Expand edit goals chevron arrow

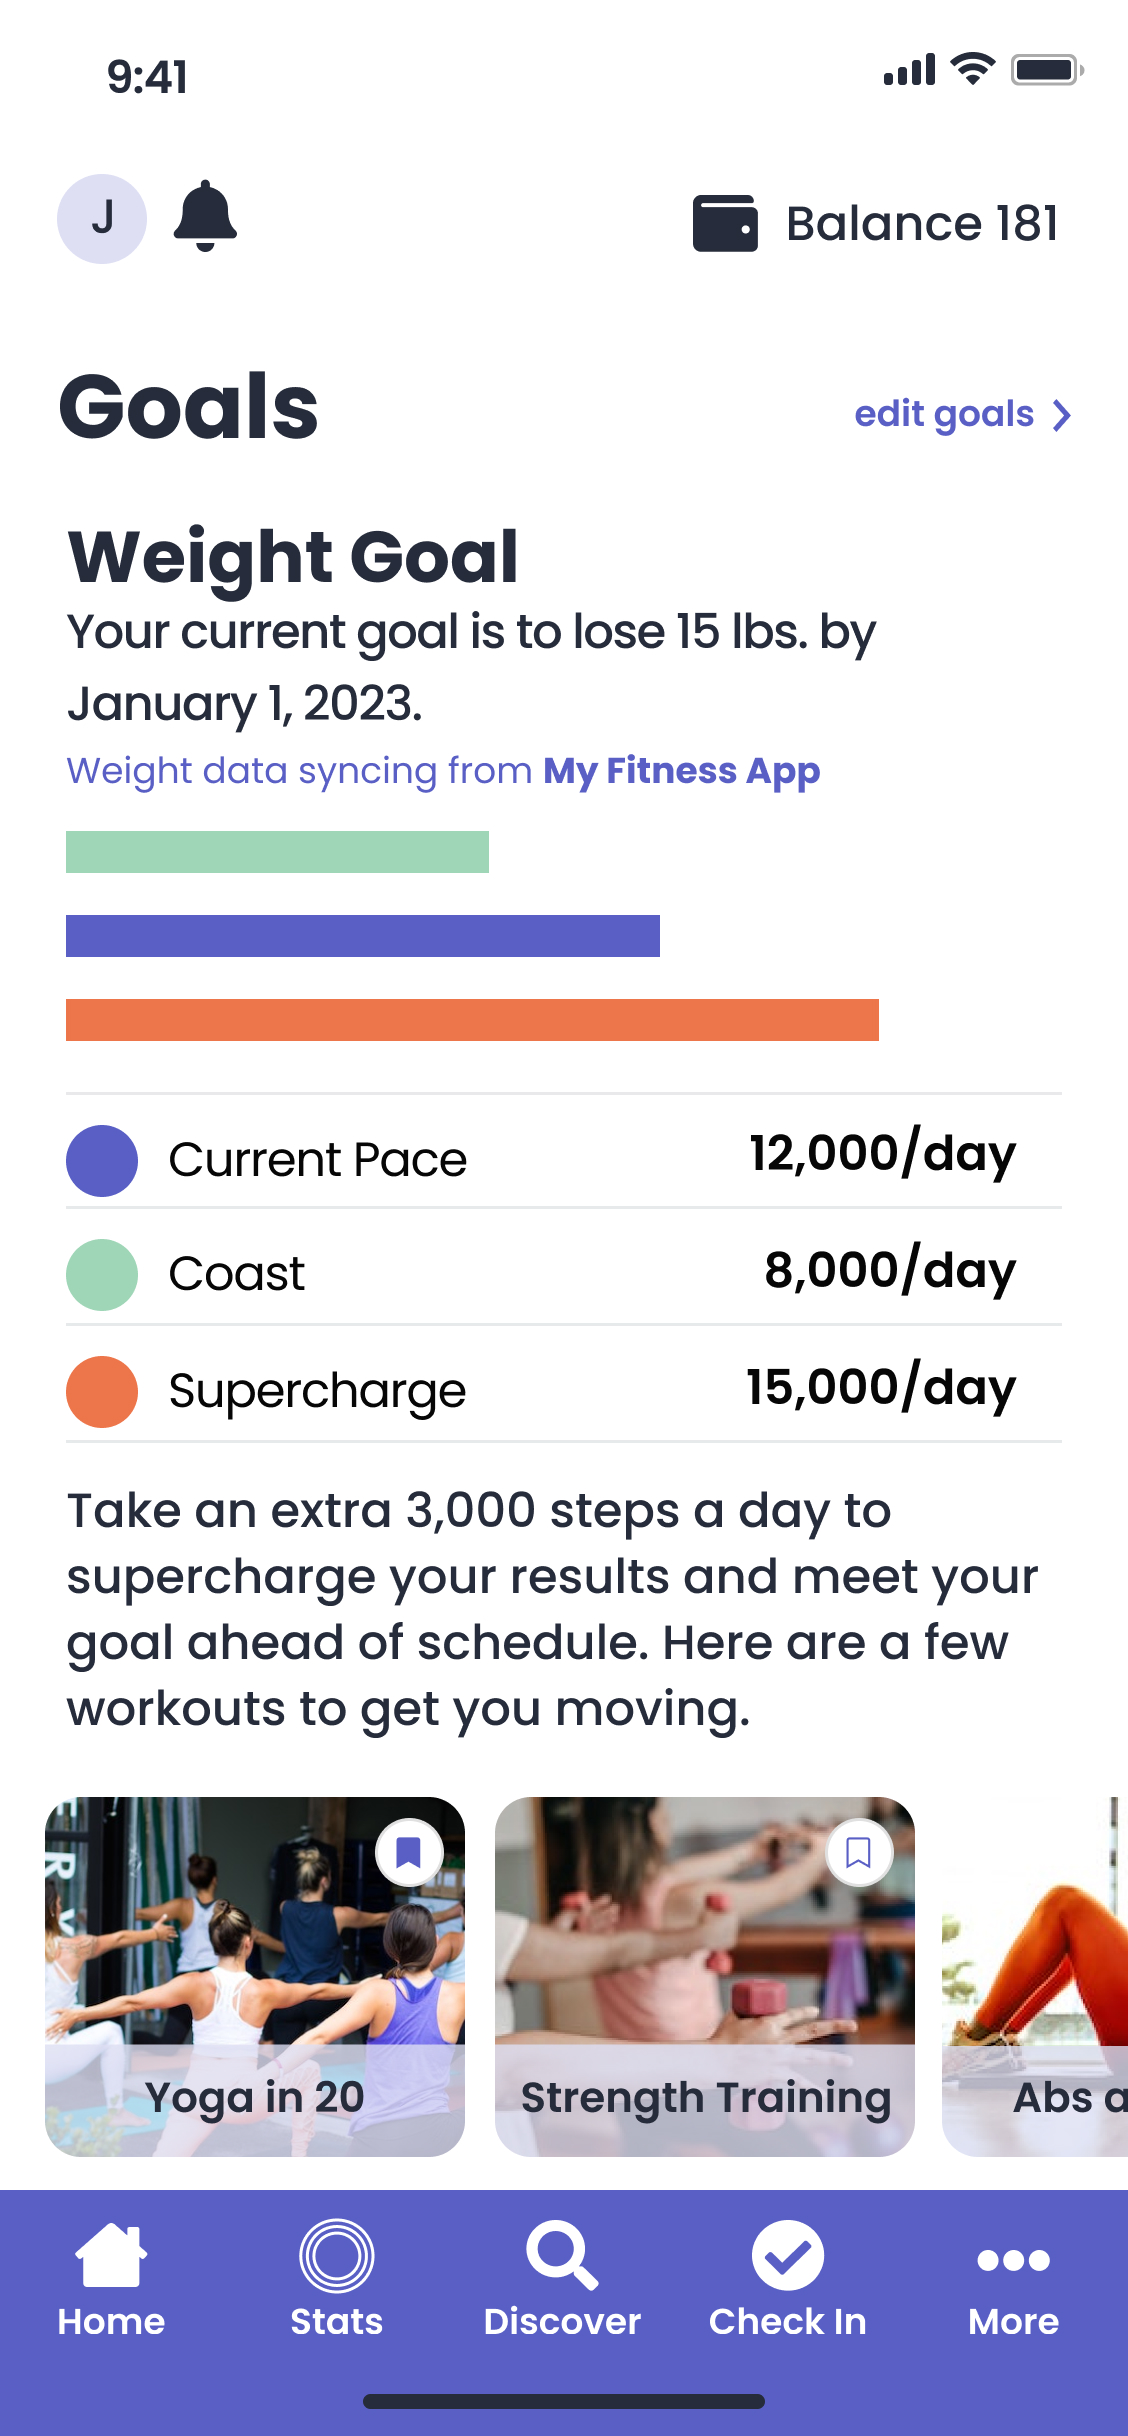[x=1062, y=415]
